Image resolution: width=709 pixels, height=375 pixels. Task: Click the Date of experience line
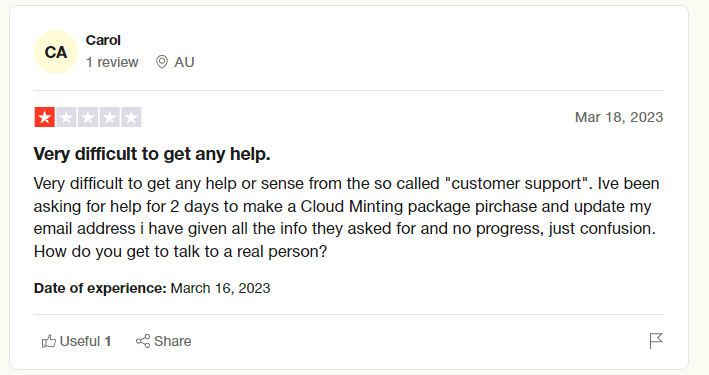click(x=152, y=288)
